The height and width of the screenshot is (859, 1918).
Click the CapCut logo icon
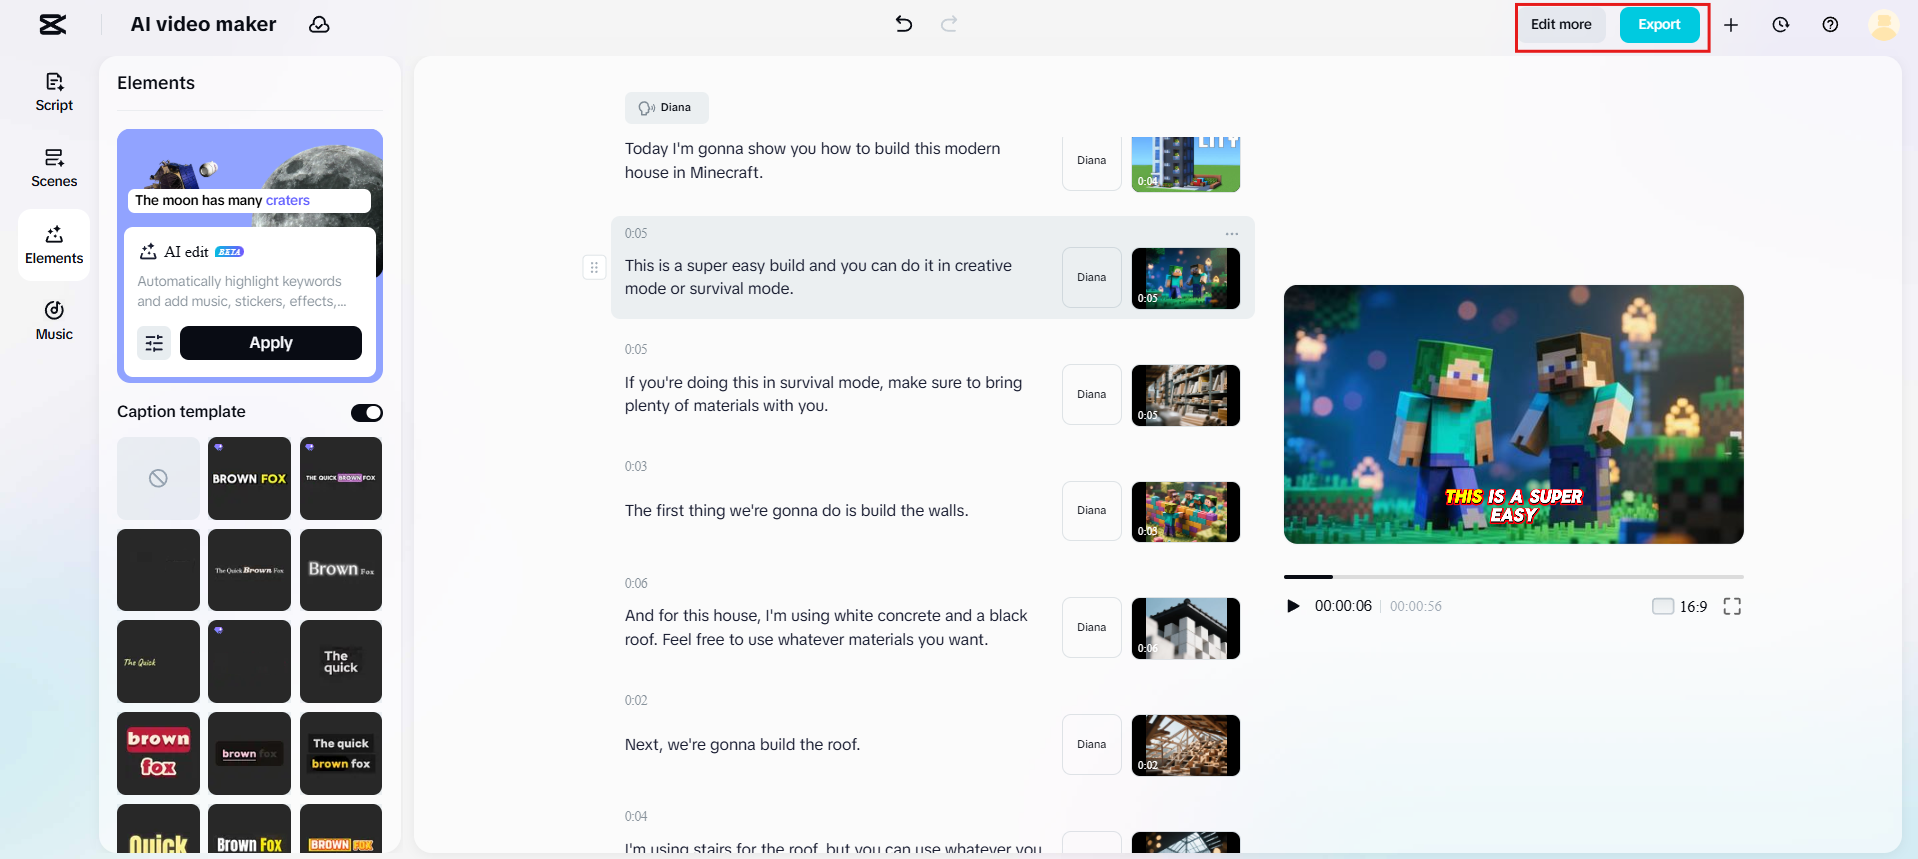53,25
